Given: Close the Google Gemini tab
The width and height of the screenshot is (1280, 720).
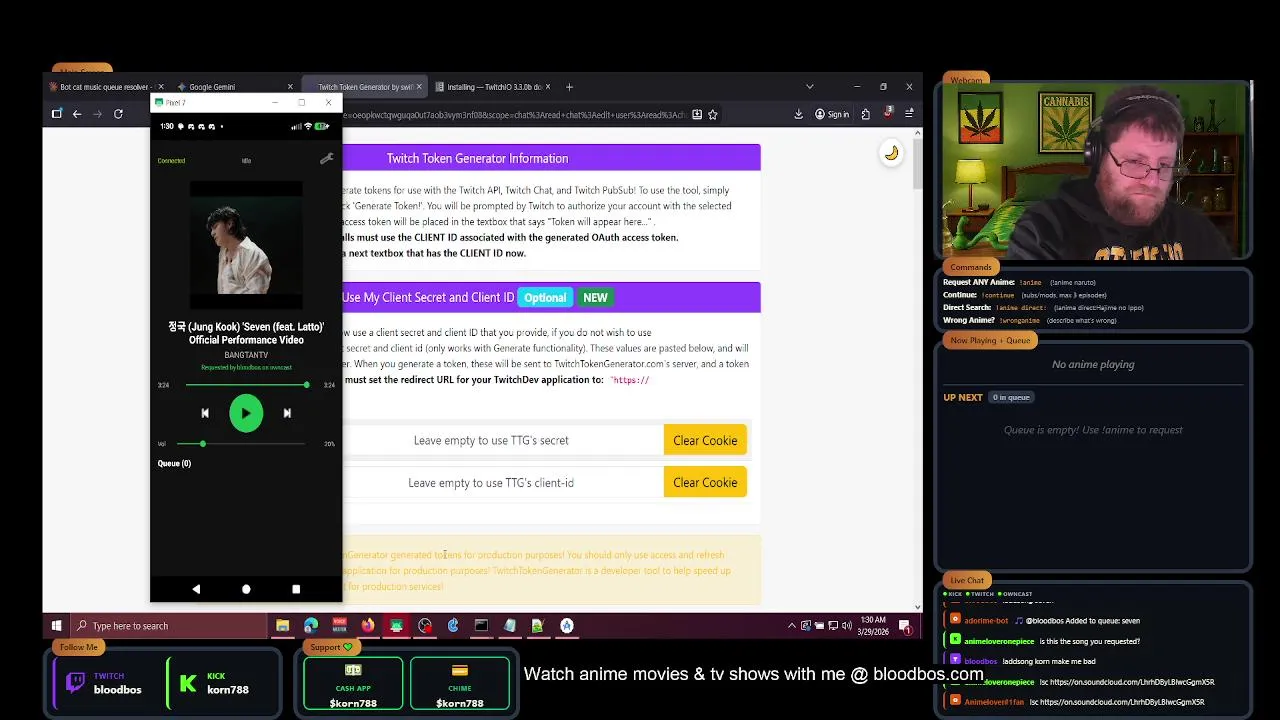Looking at the screenshot, I should pyautogui.click(x=290, y=87).
